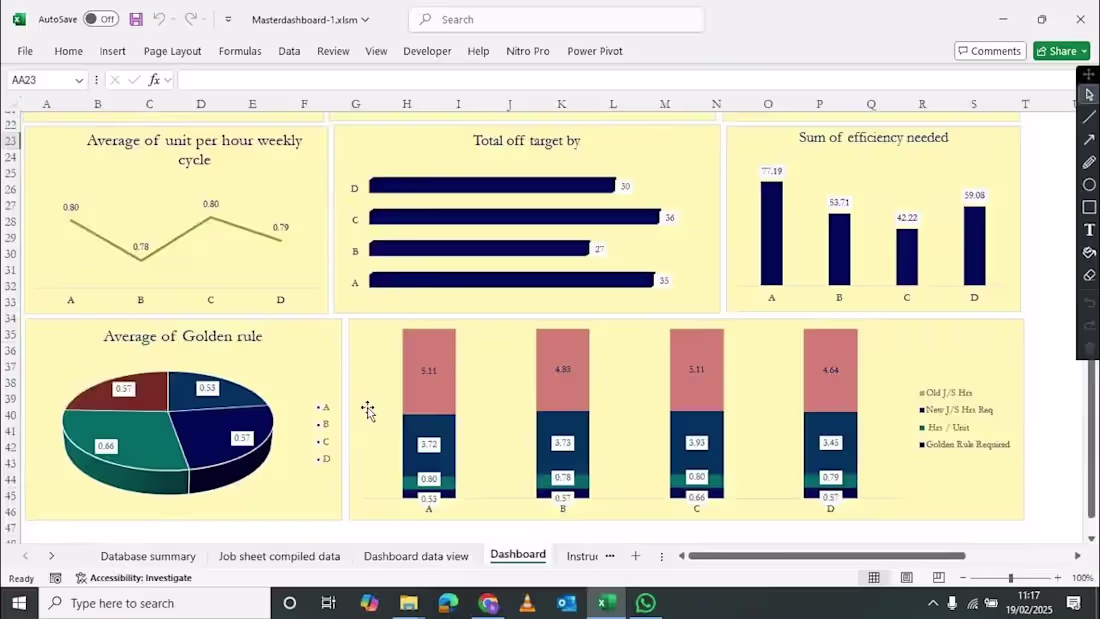
Task: Select the arrow drawing tool
Action: (x=1090, y=139)
